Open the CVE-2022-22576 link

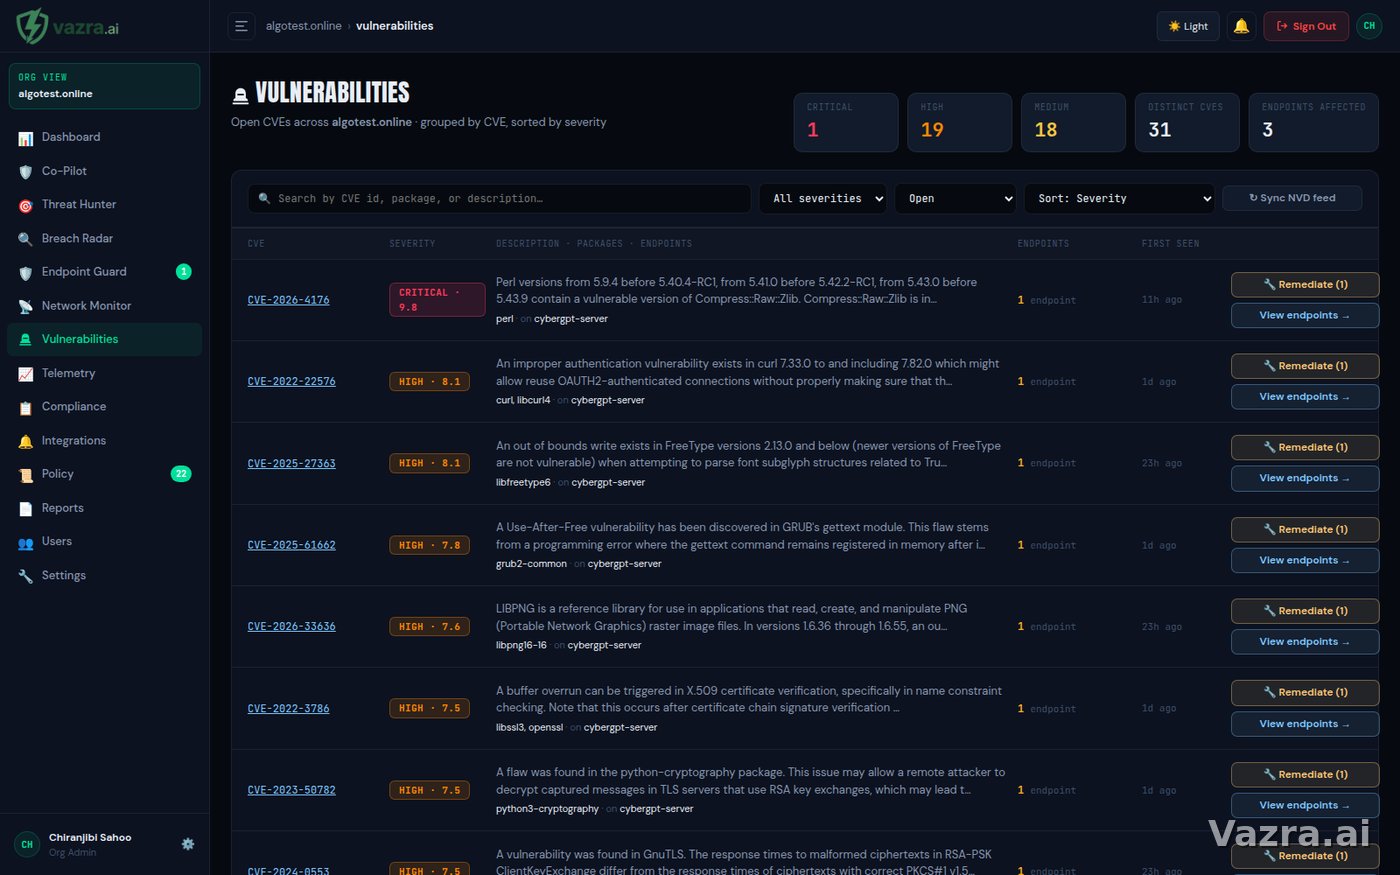click(x=291, y=382)
